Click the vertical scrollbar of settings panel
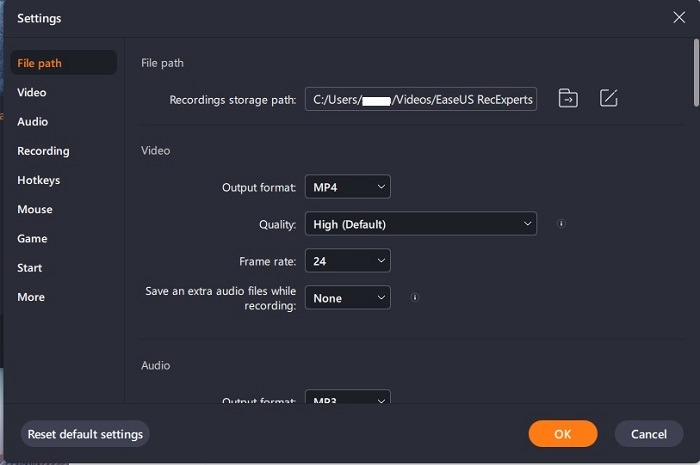The image size is (700, 465). point(696,73)
